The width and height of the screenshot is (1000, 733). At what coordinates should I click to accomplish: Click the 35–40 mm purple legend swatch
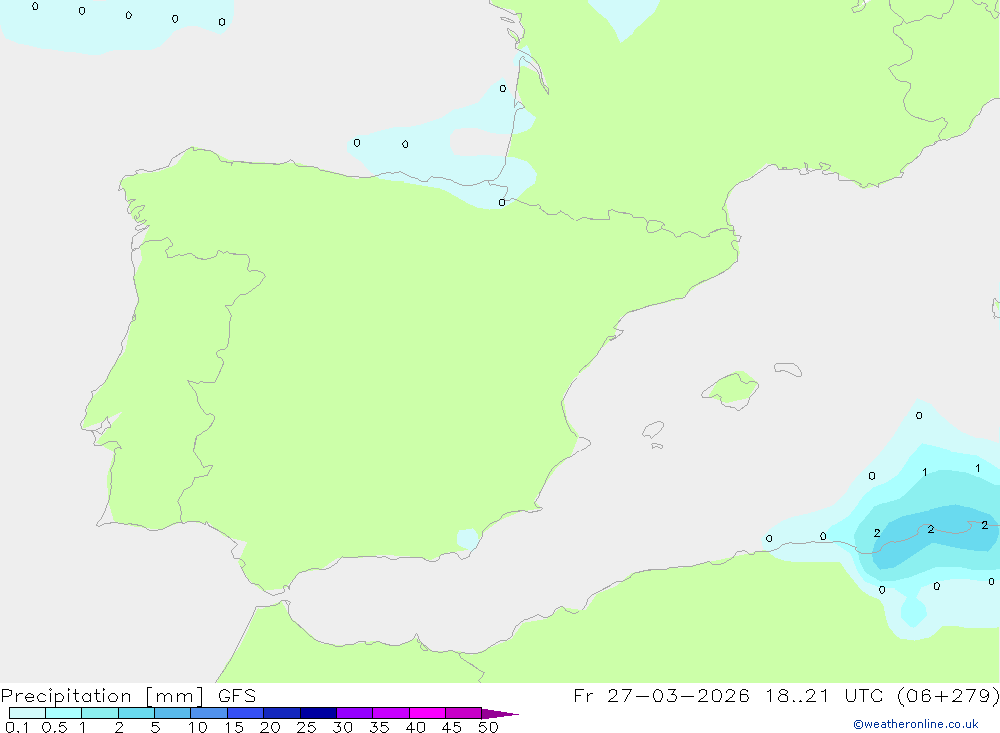pos(391,713)
